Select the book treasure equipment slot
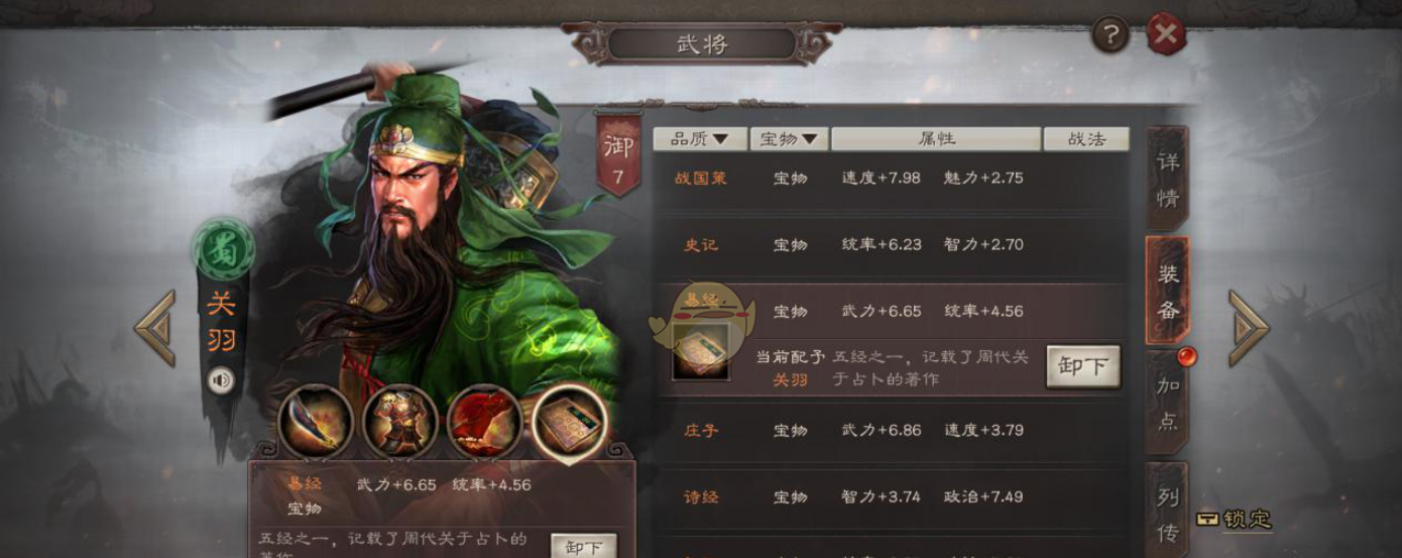Screen dimensions: 1402x558 point(571,423)
